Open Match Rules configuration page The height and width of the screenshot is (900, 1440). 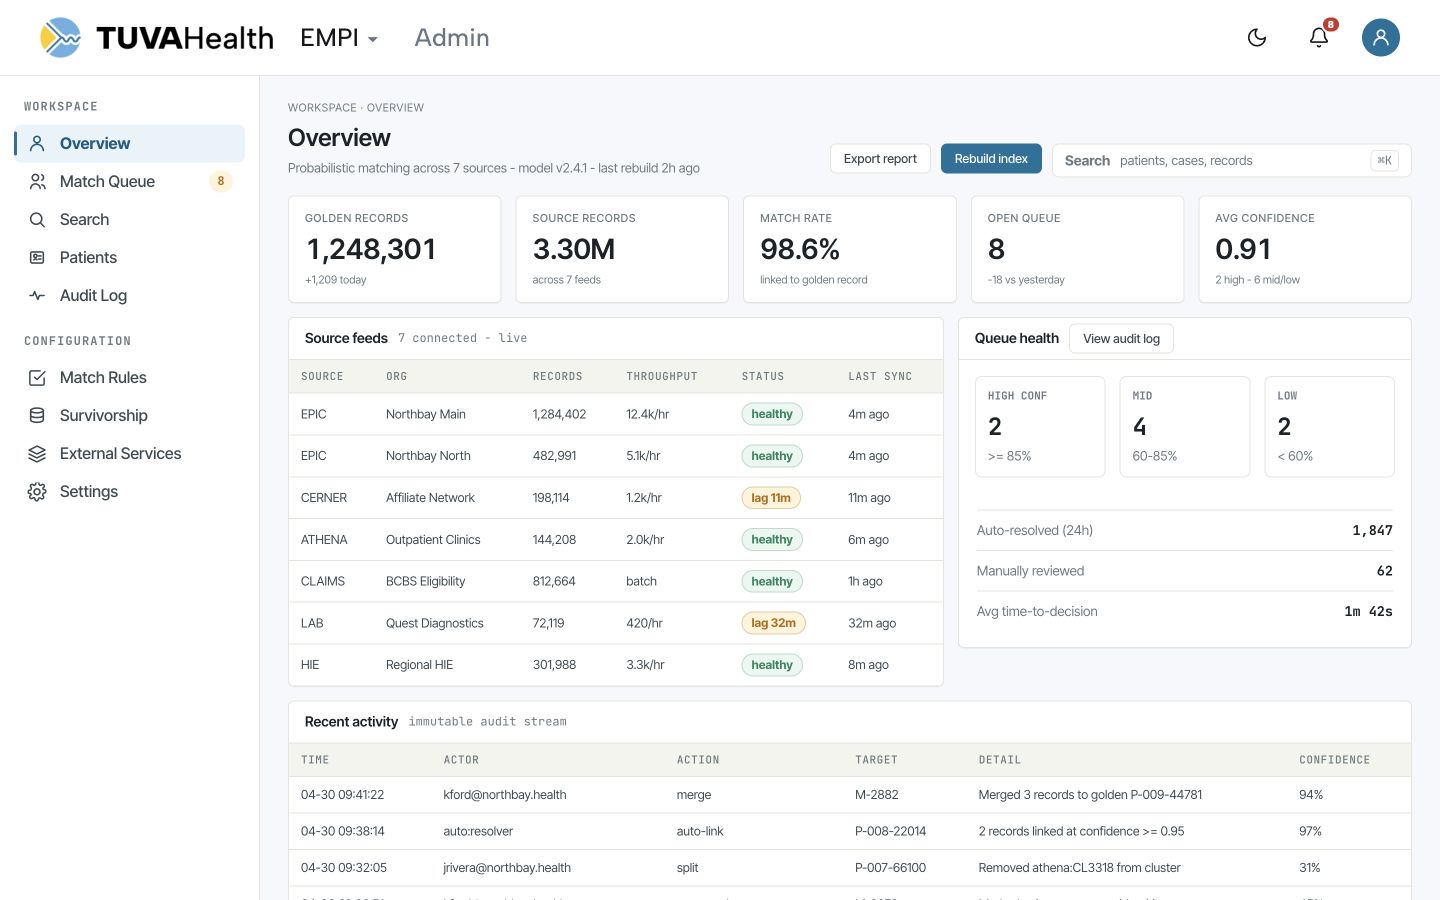pos(130,377)
